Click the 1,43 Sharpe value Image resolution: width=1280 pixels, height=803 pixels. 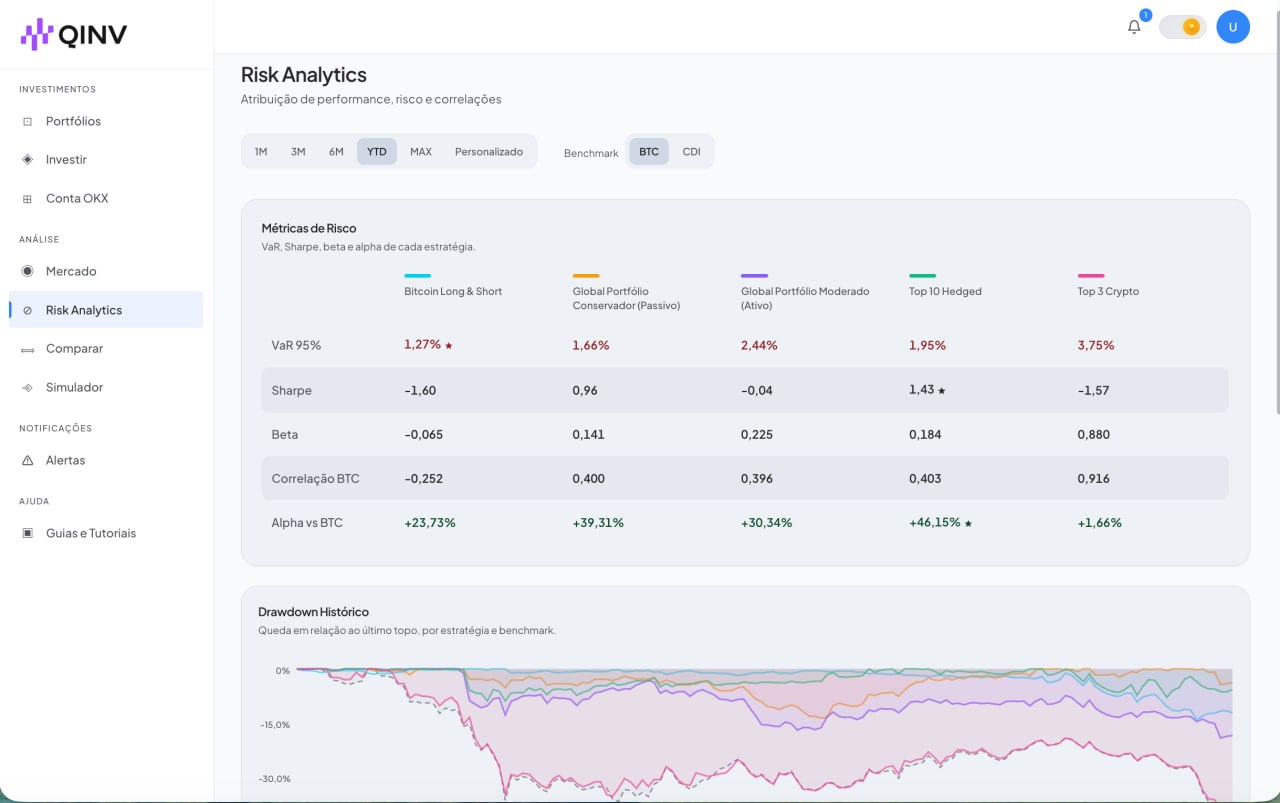921,389
